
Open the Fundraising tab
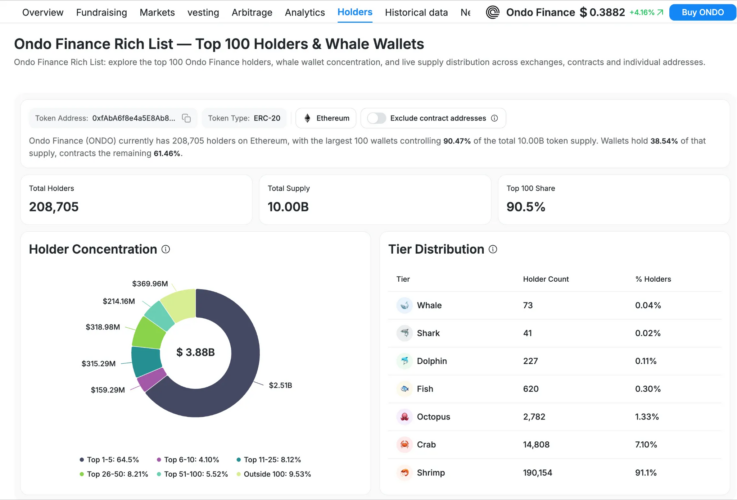click(x=102, y=13)
